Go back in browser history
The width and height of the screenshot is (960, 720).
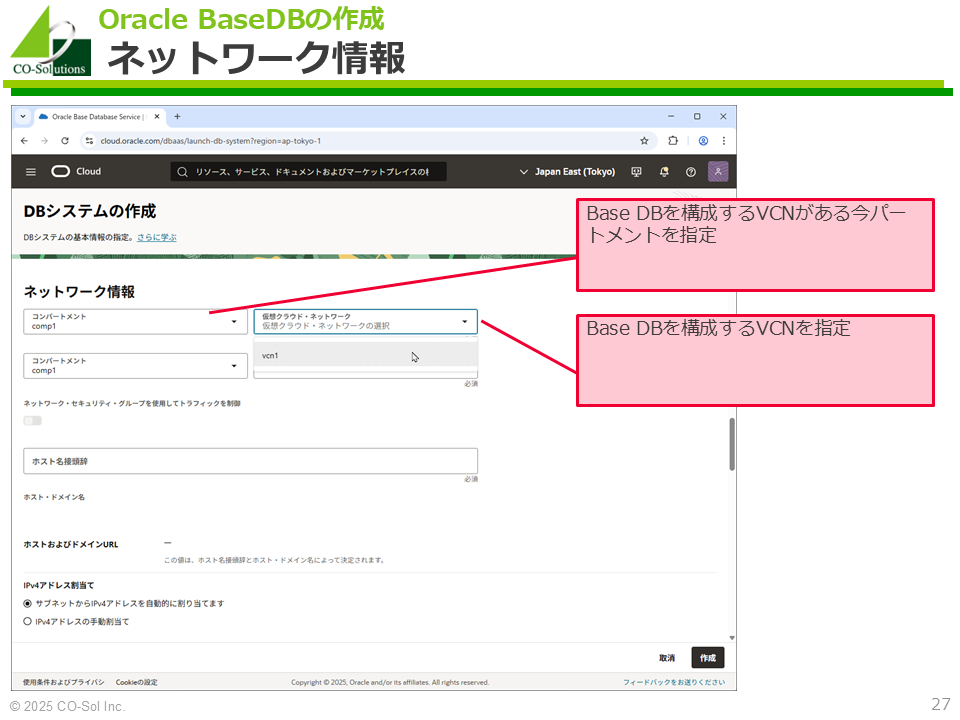24,141
